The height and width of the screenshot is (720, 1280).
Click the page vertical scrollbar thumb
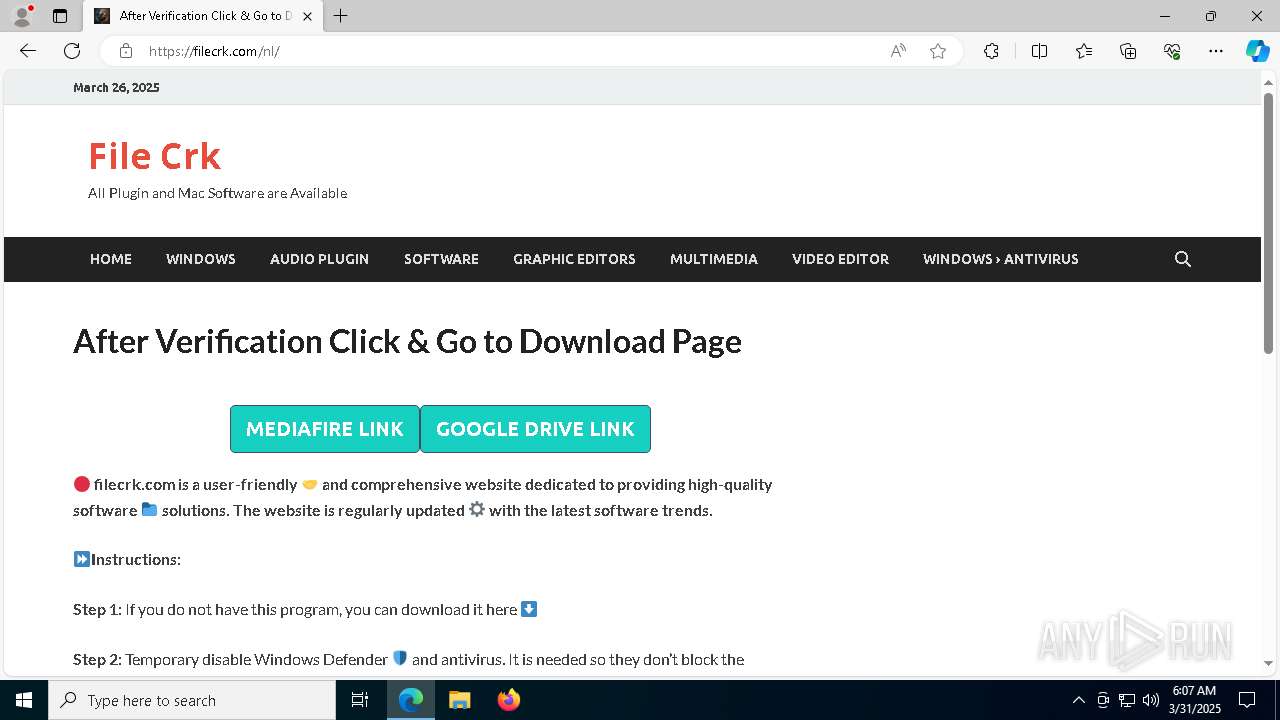click(1268, 222)
